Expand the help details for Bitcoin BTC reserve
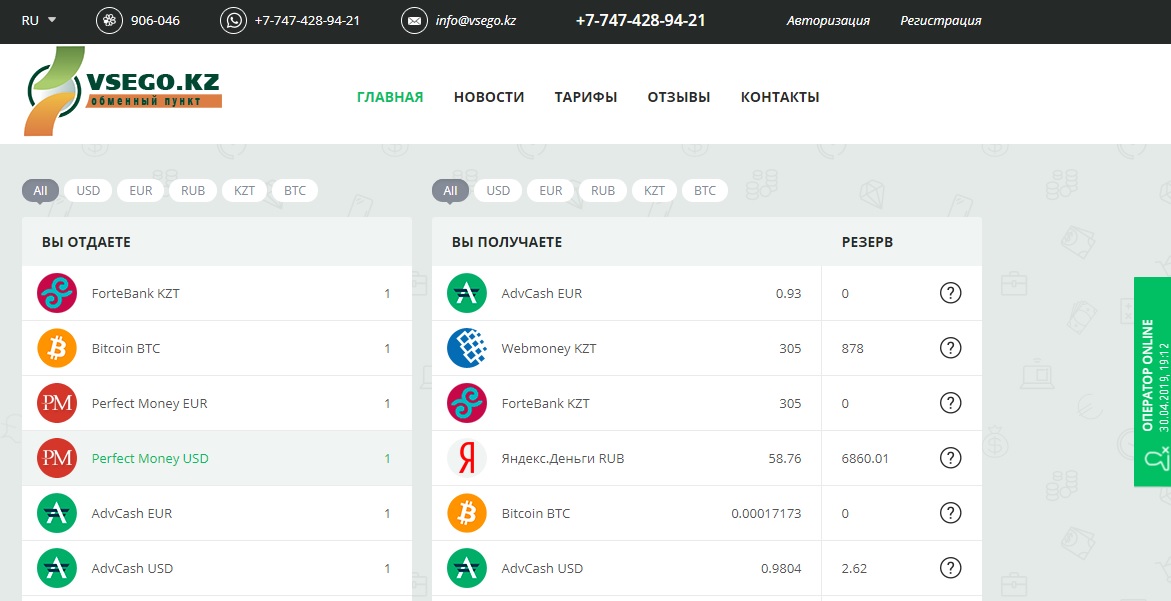 950,513
